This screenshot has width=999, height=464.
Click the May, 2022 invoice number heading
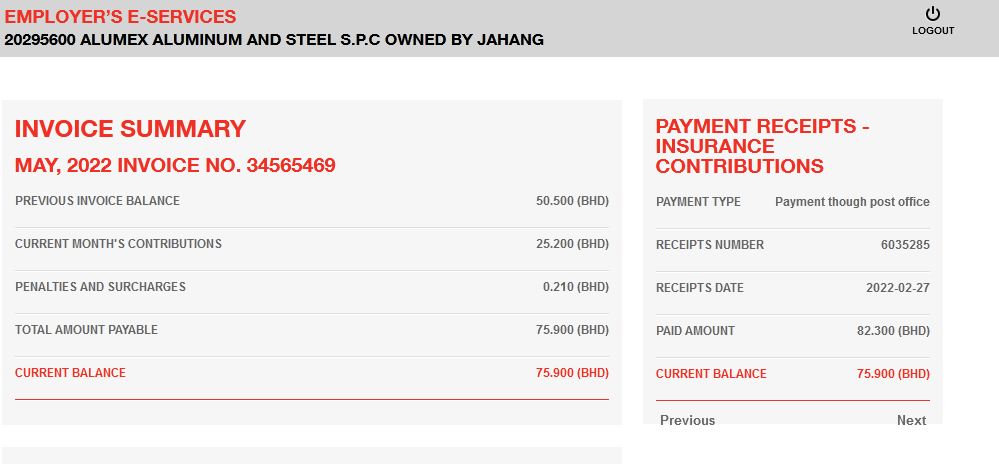175,166
